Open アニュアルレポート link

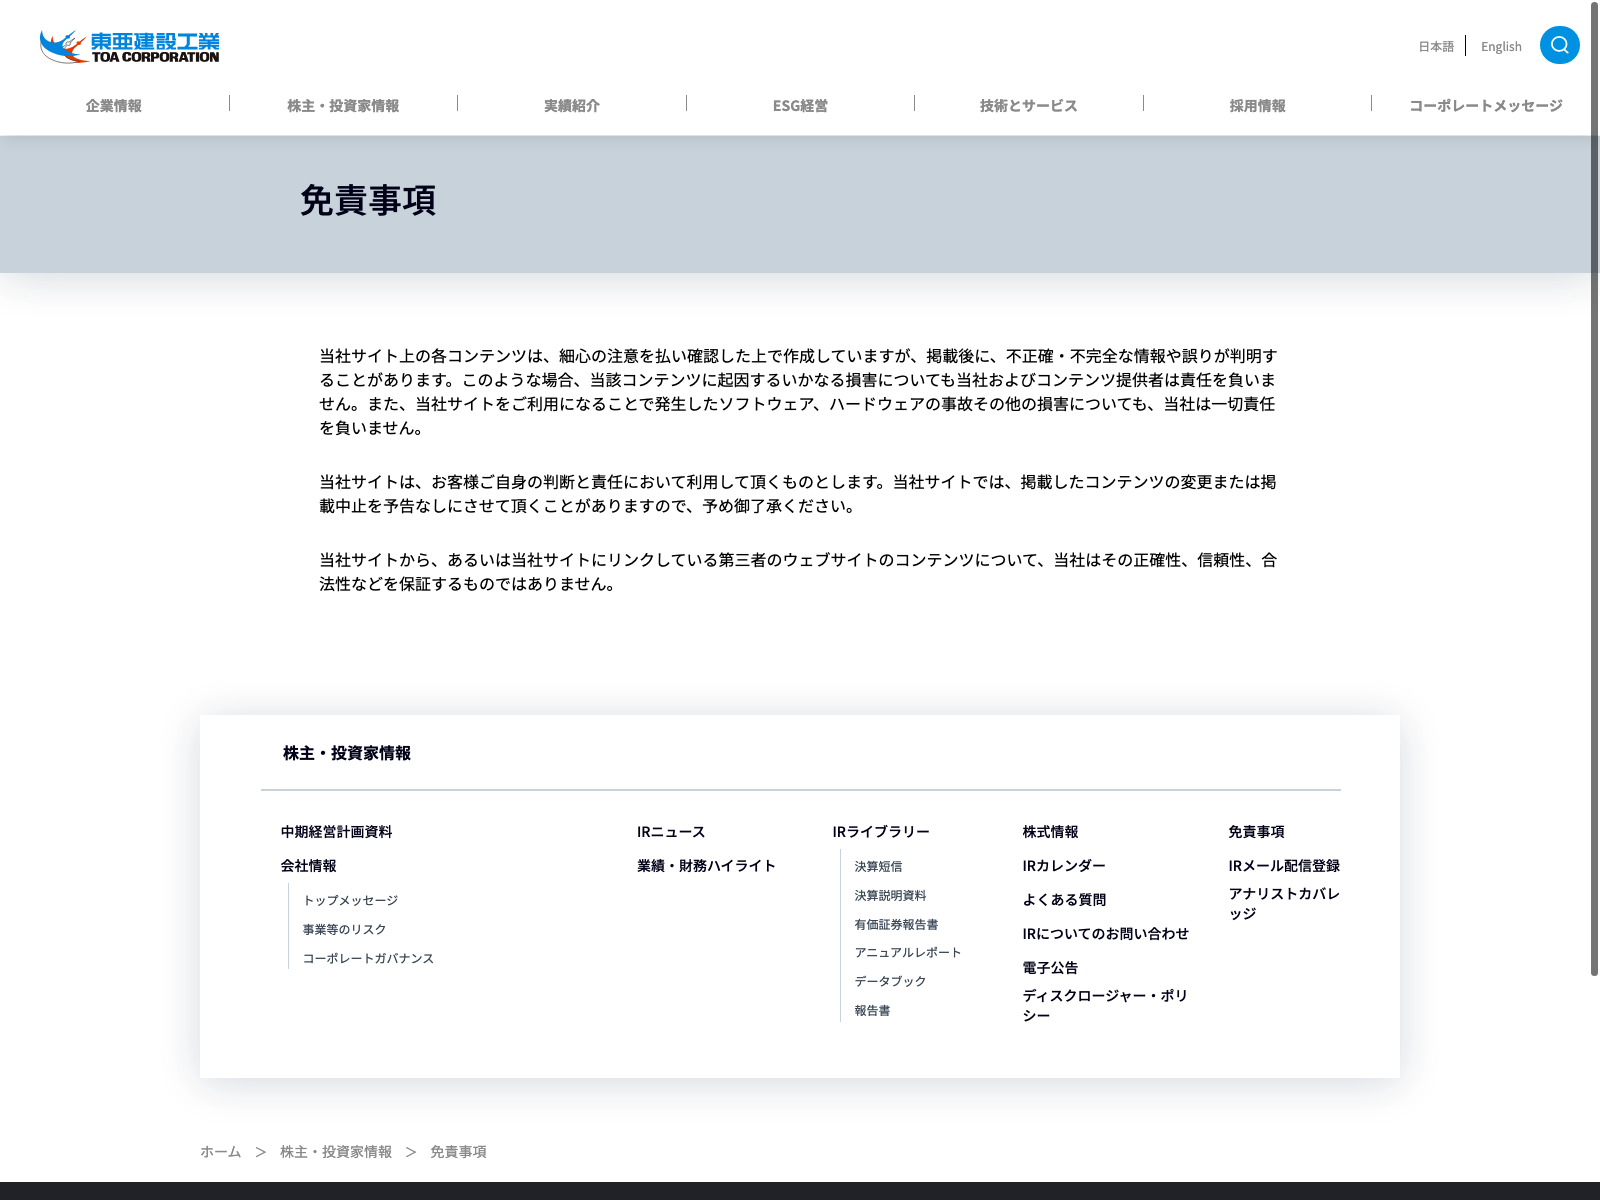907,953
